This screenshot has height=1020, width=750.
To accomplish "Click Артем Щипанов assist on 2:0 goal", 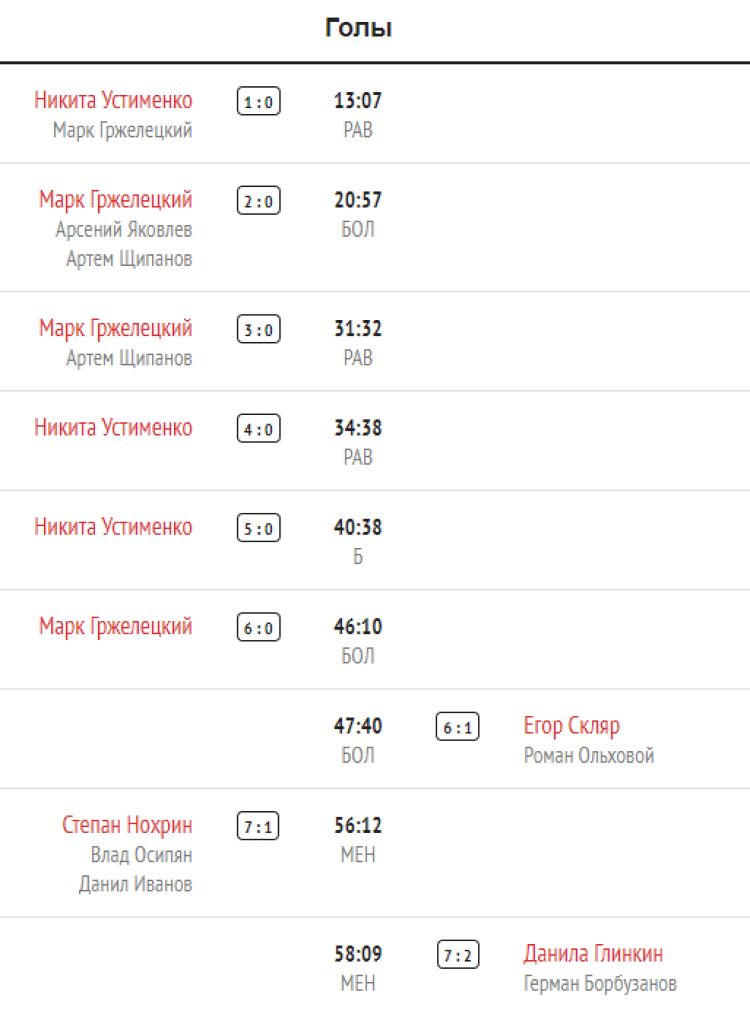I will [x=129, y=259].
